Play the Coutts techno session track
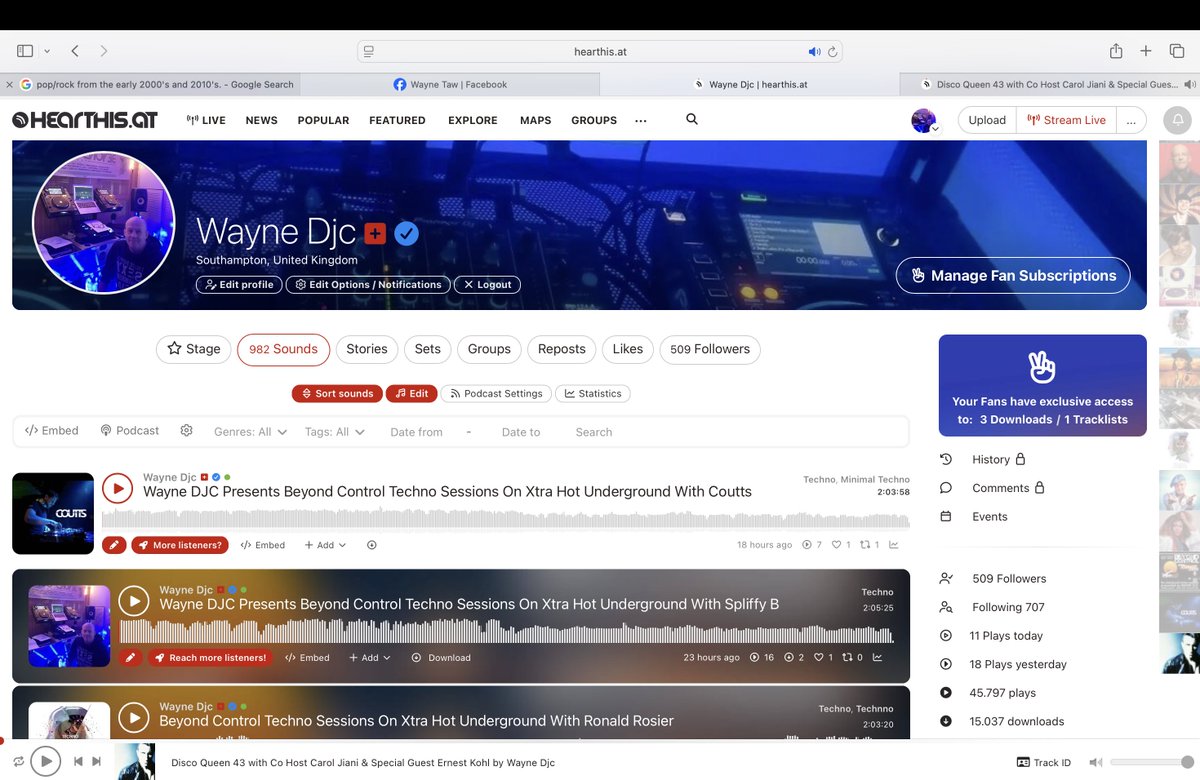 point(117,488)
